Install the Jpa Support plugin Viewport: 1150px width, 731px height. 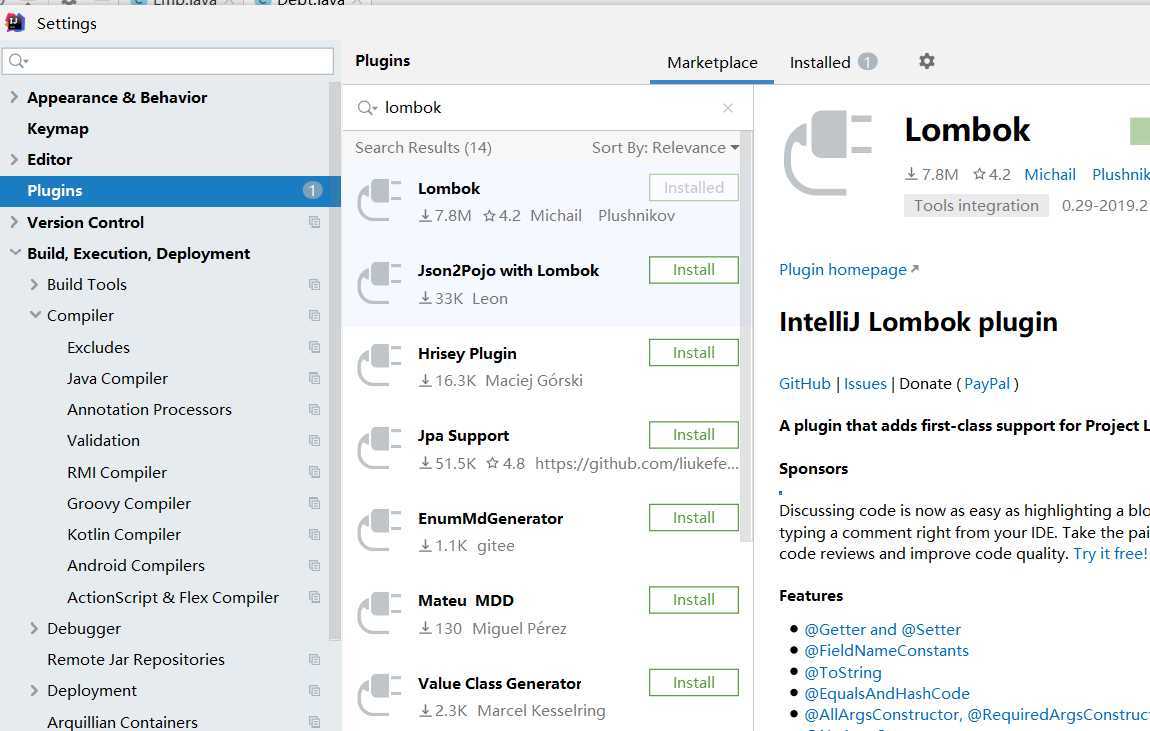(694, 435)
